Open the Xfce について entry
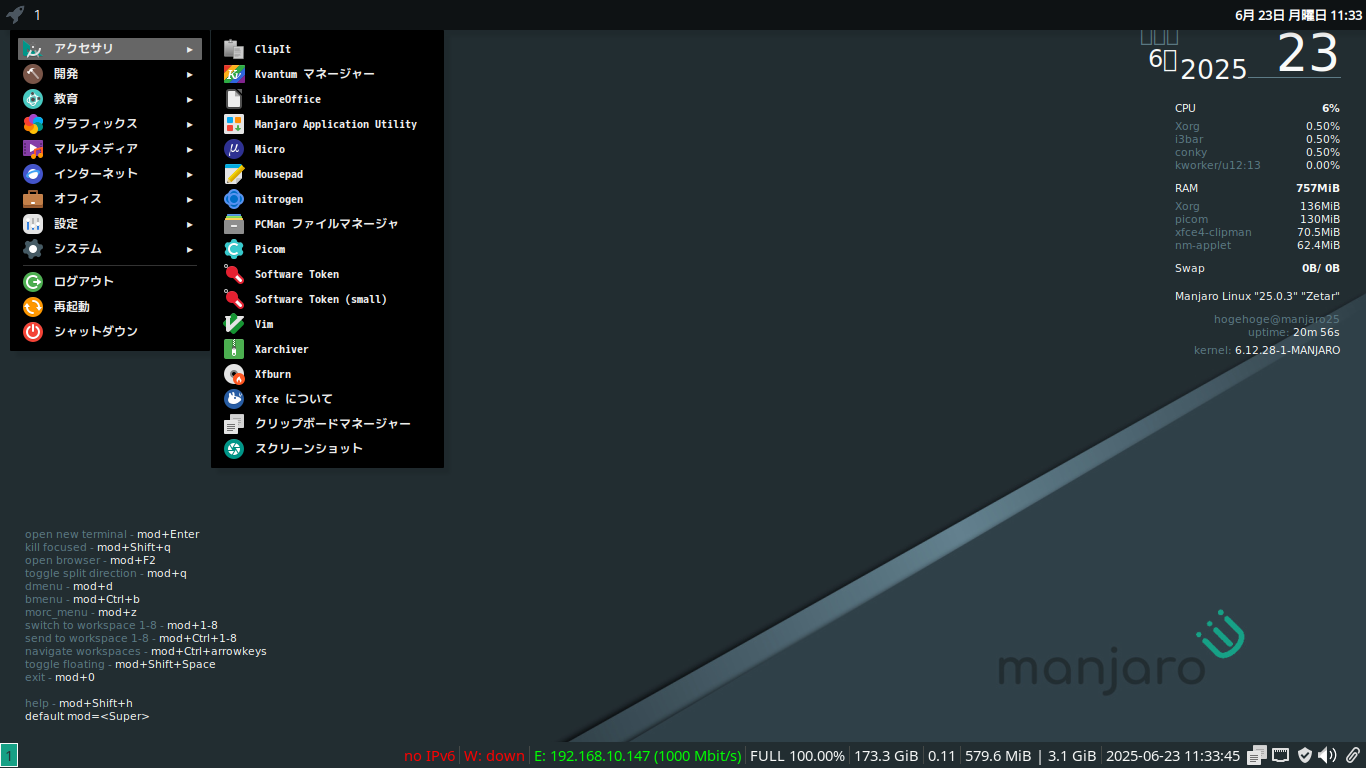 (327, 399)
